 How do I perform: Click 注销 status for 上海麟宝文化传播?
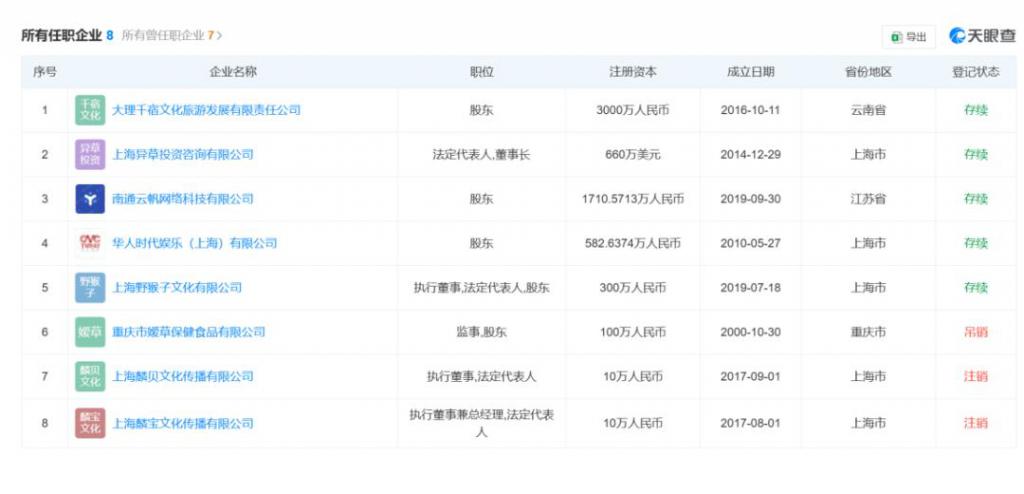click(x=976, y=423)
